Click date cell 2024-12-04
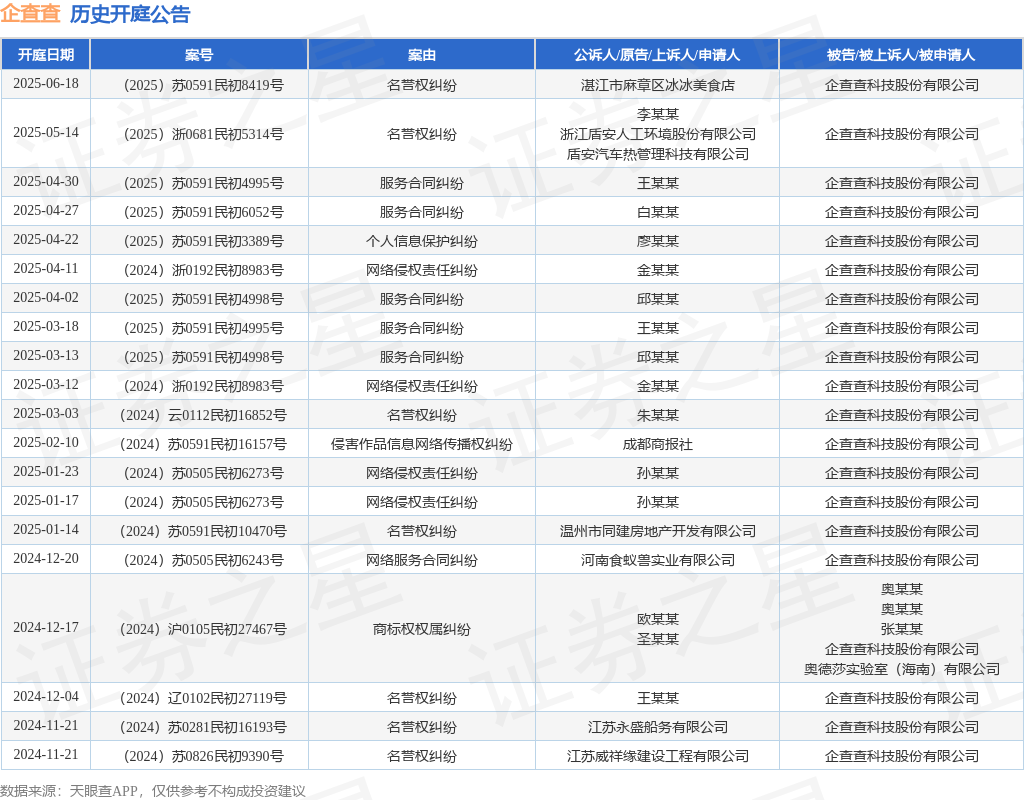This screenshot has height=800, width=1024. point(46,696)
